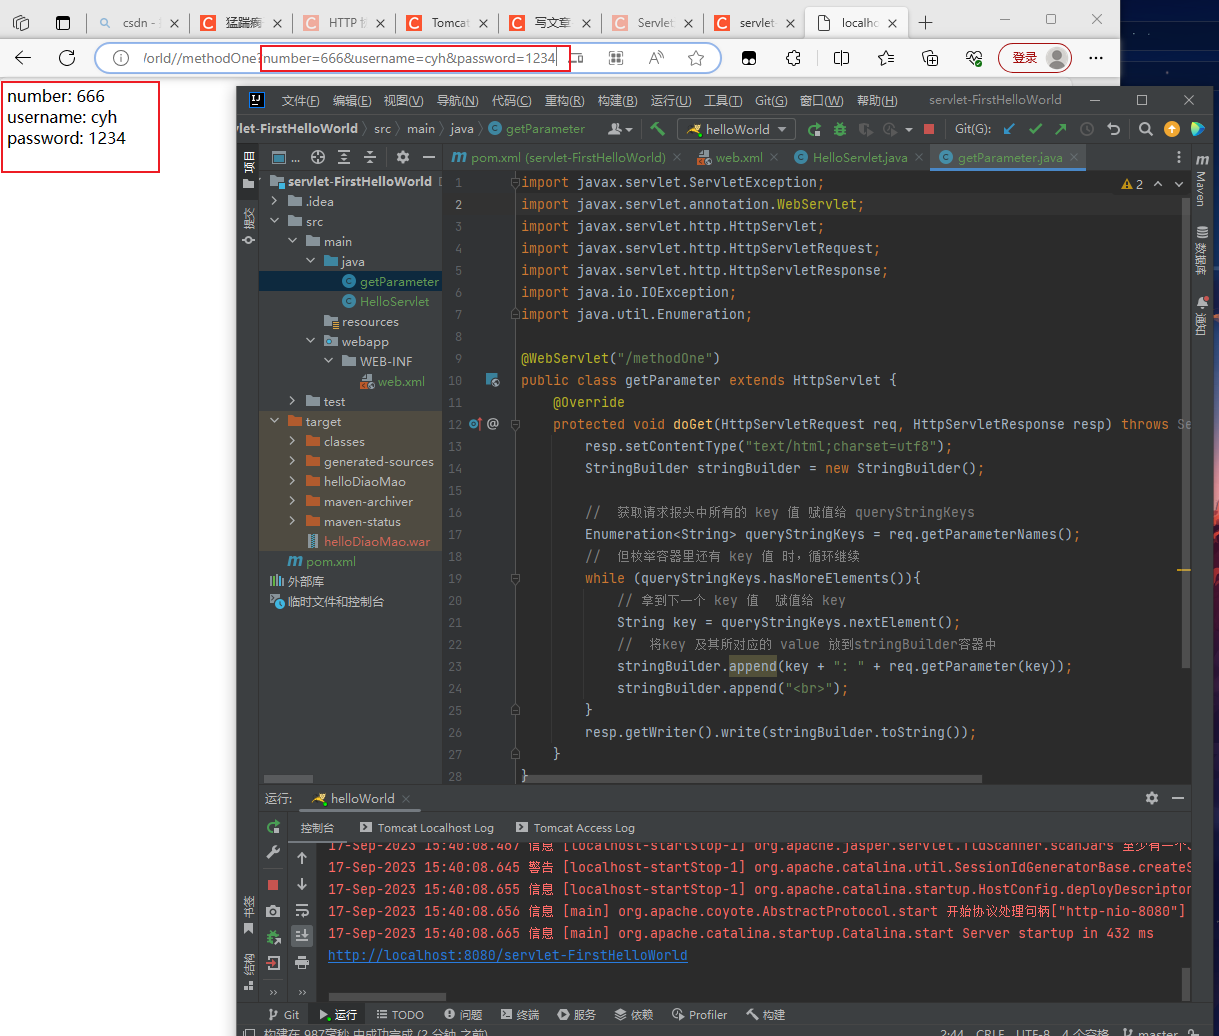Click the thread dump camera icon in Run panel

pyautogui.click(x=273, y=911)
